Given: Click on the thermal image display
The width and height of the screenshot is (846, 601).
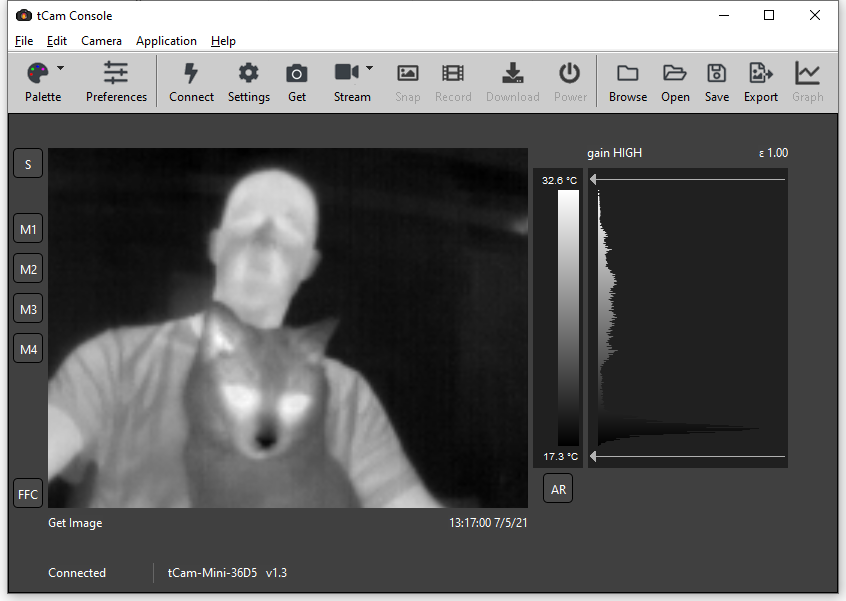Looking at the screenshot, I should [288, 328].
